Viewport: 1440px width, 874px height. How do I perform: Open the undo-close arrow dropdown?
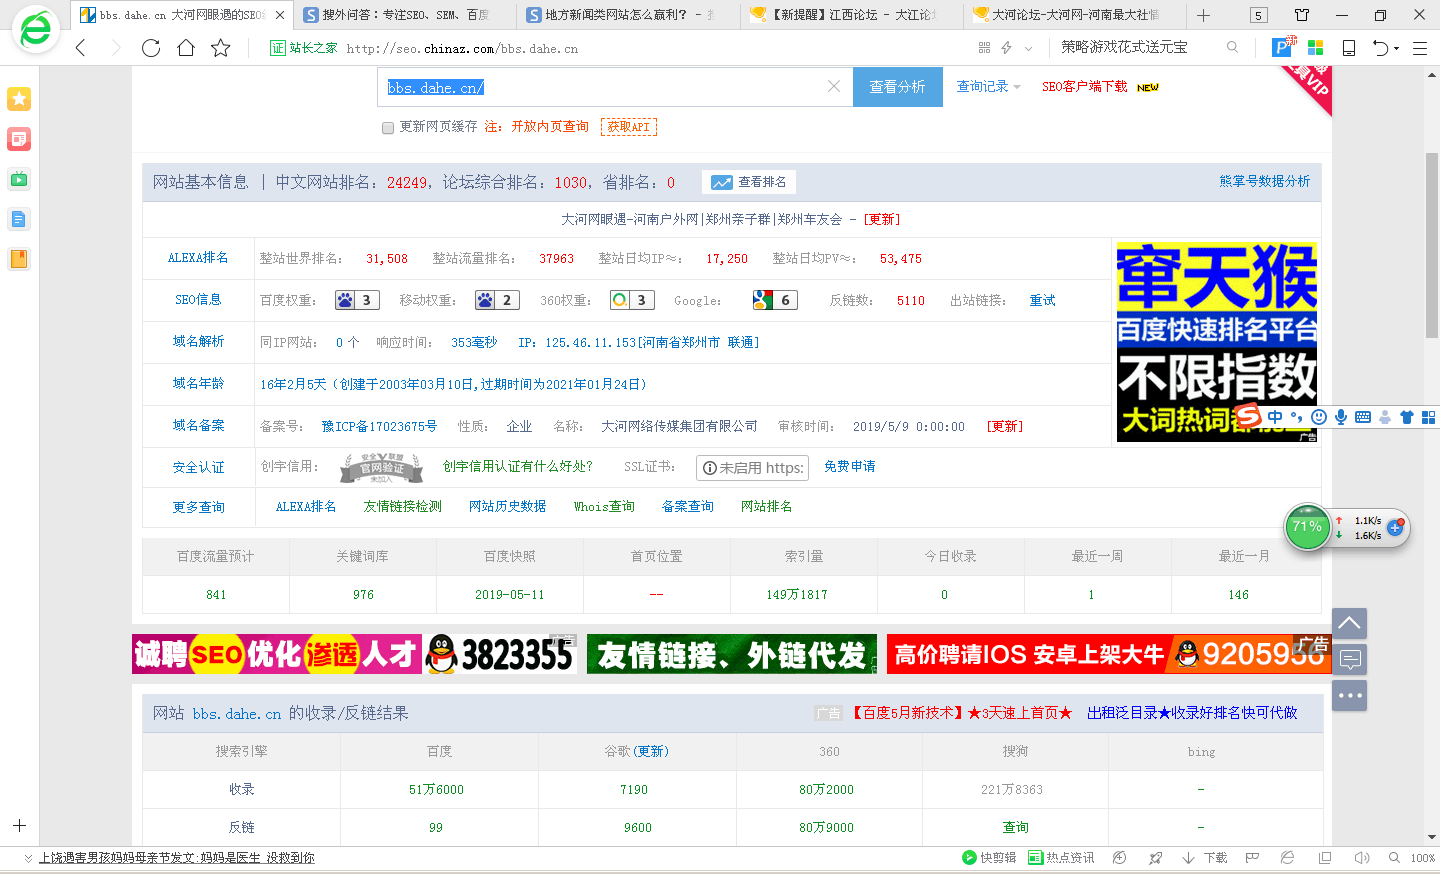click(1397, 48)
